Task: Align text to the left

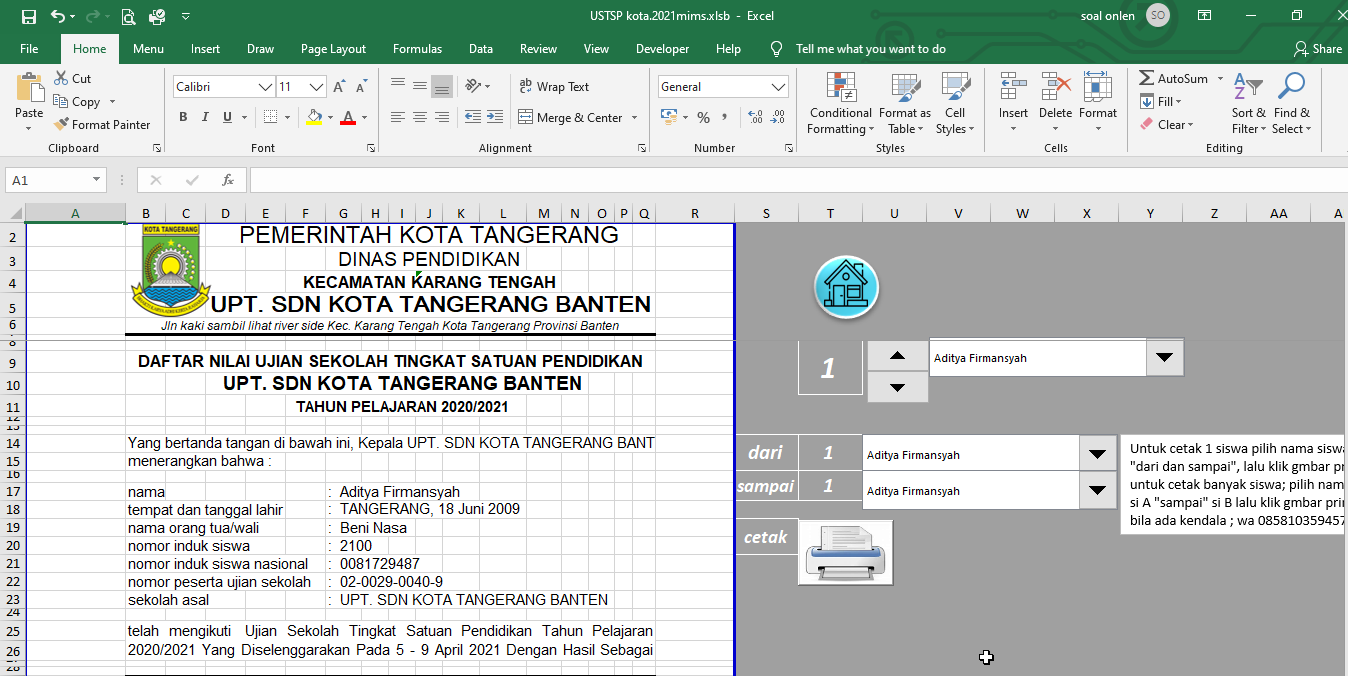Action: click(397, 117)
